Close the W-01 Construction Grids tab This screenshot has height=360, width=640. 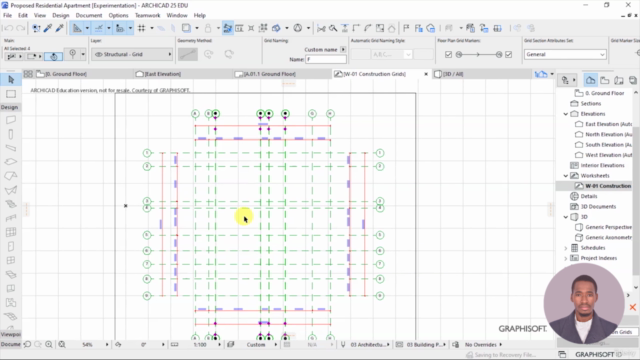426,74
